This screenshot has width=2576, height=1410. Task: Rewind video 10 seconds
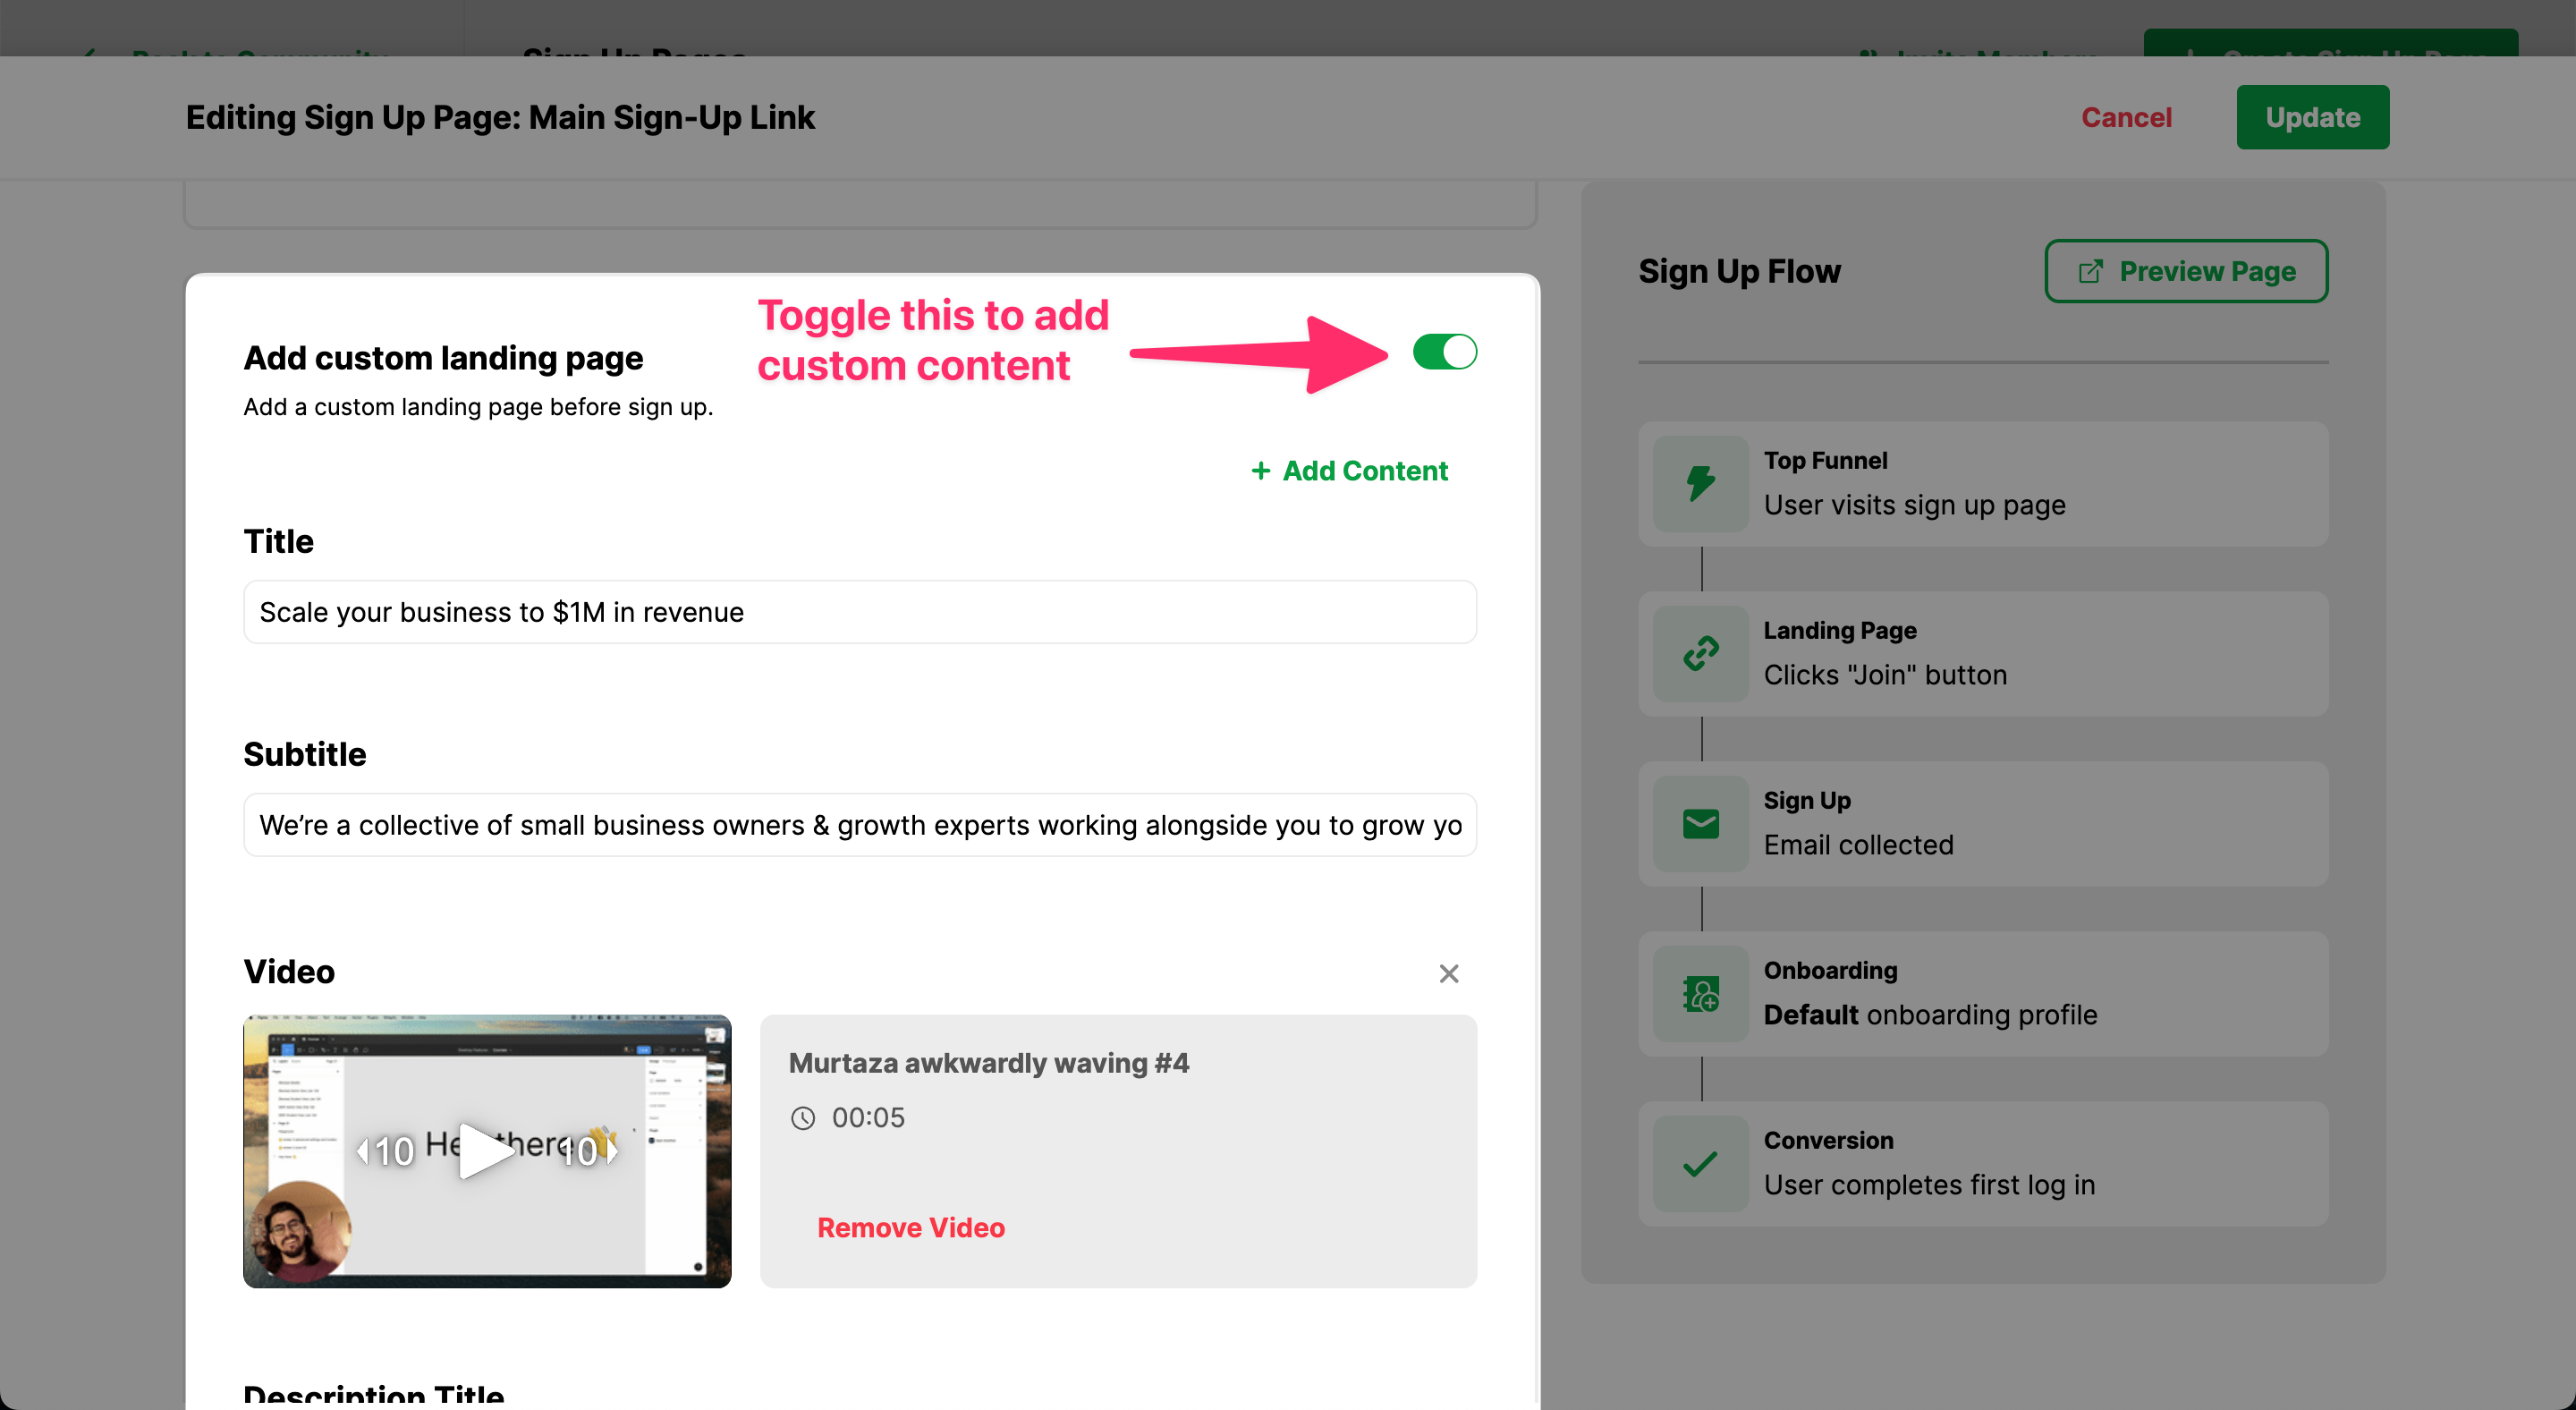pyautogui.click(x=386, y=1151)
